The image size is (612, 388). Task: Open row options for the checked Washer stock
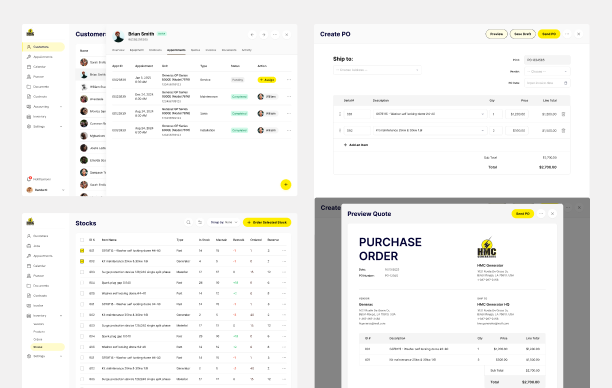pyautogui.click(x=284, y=251)
